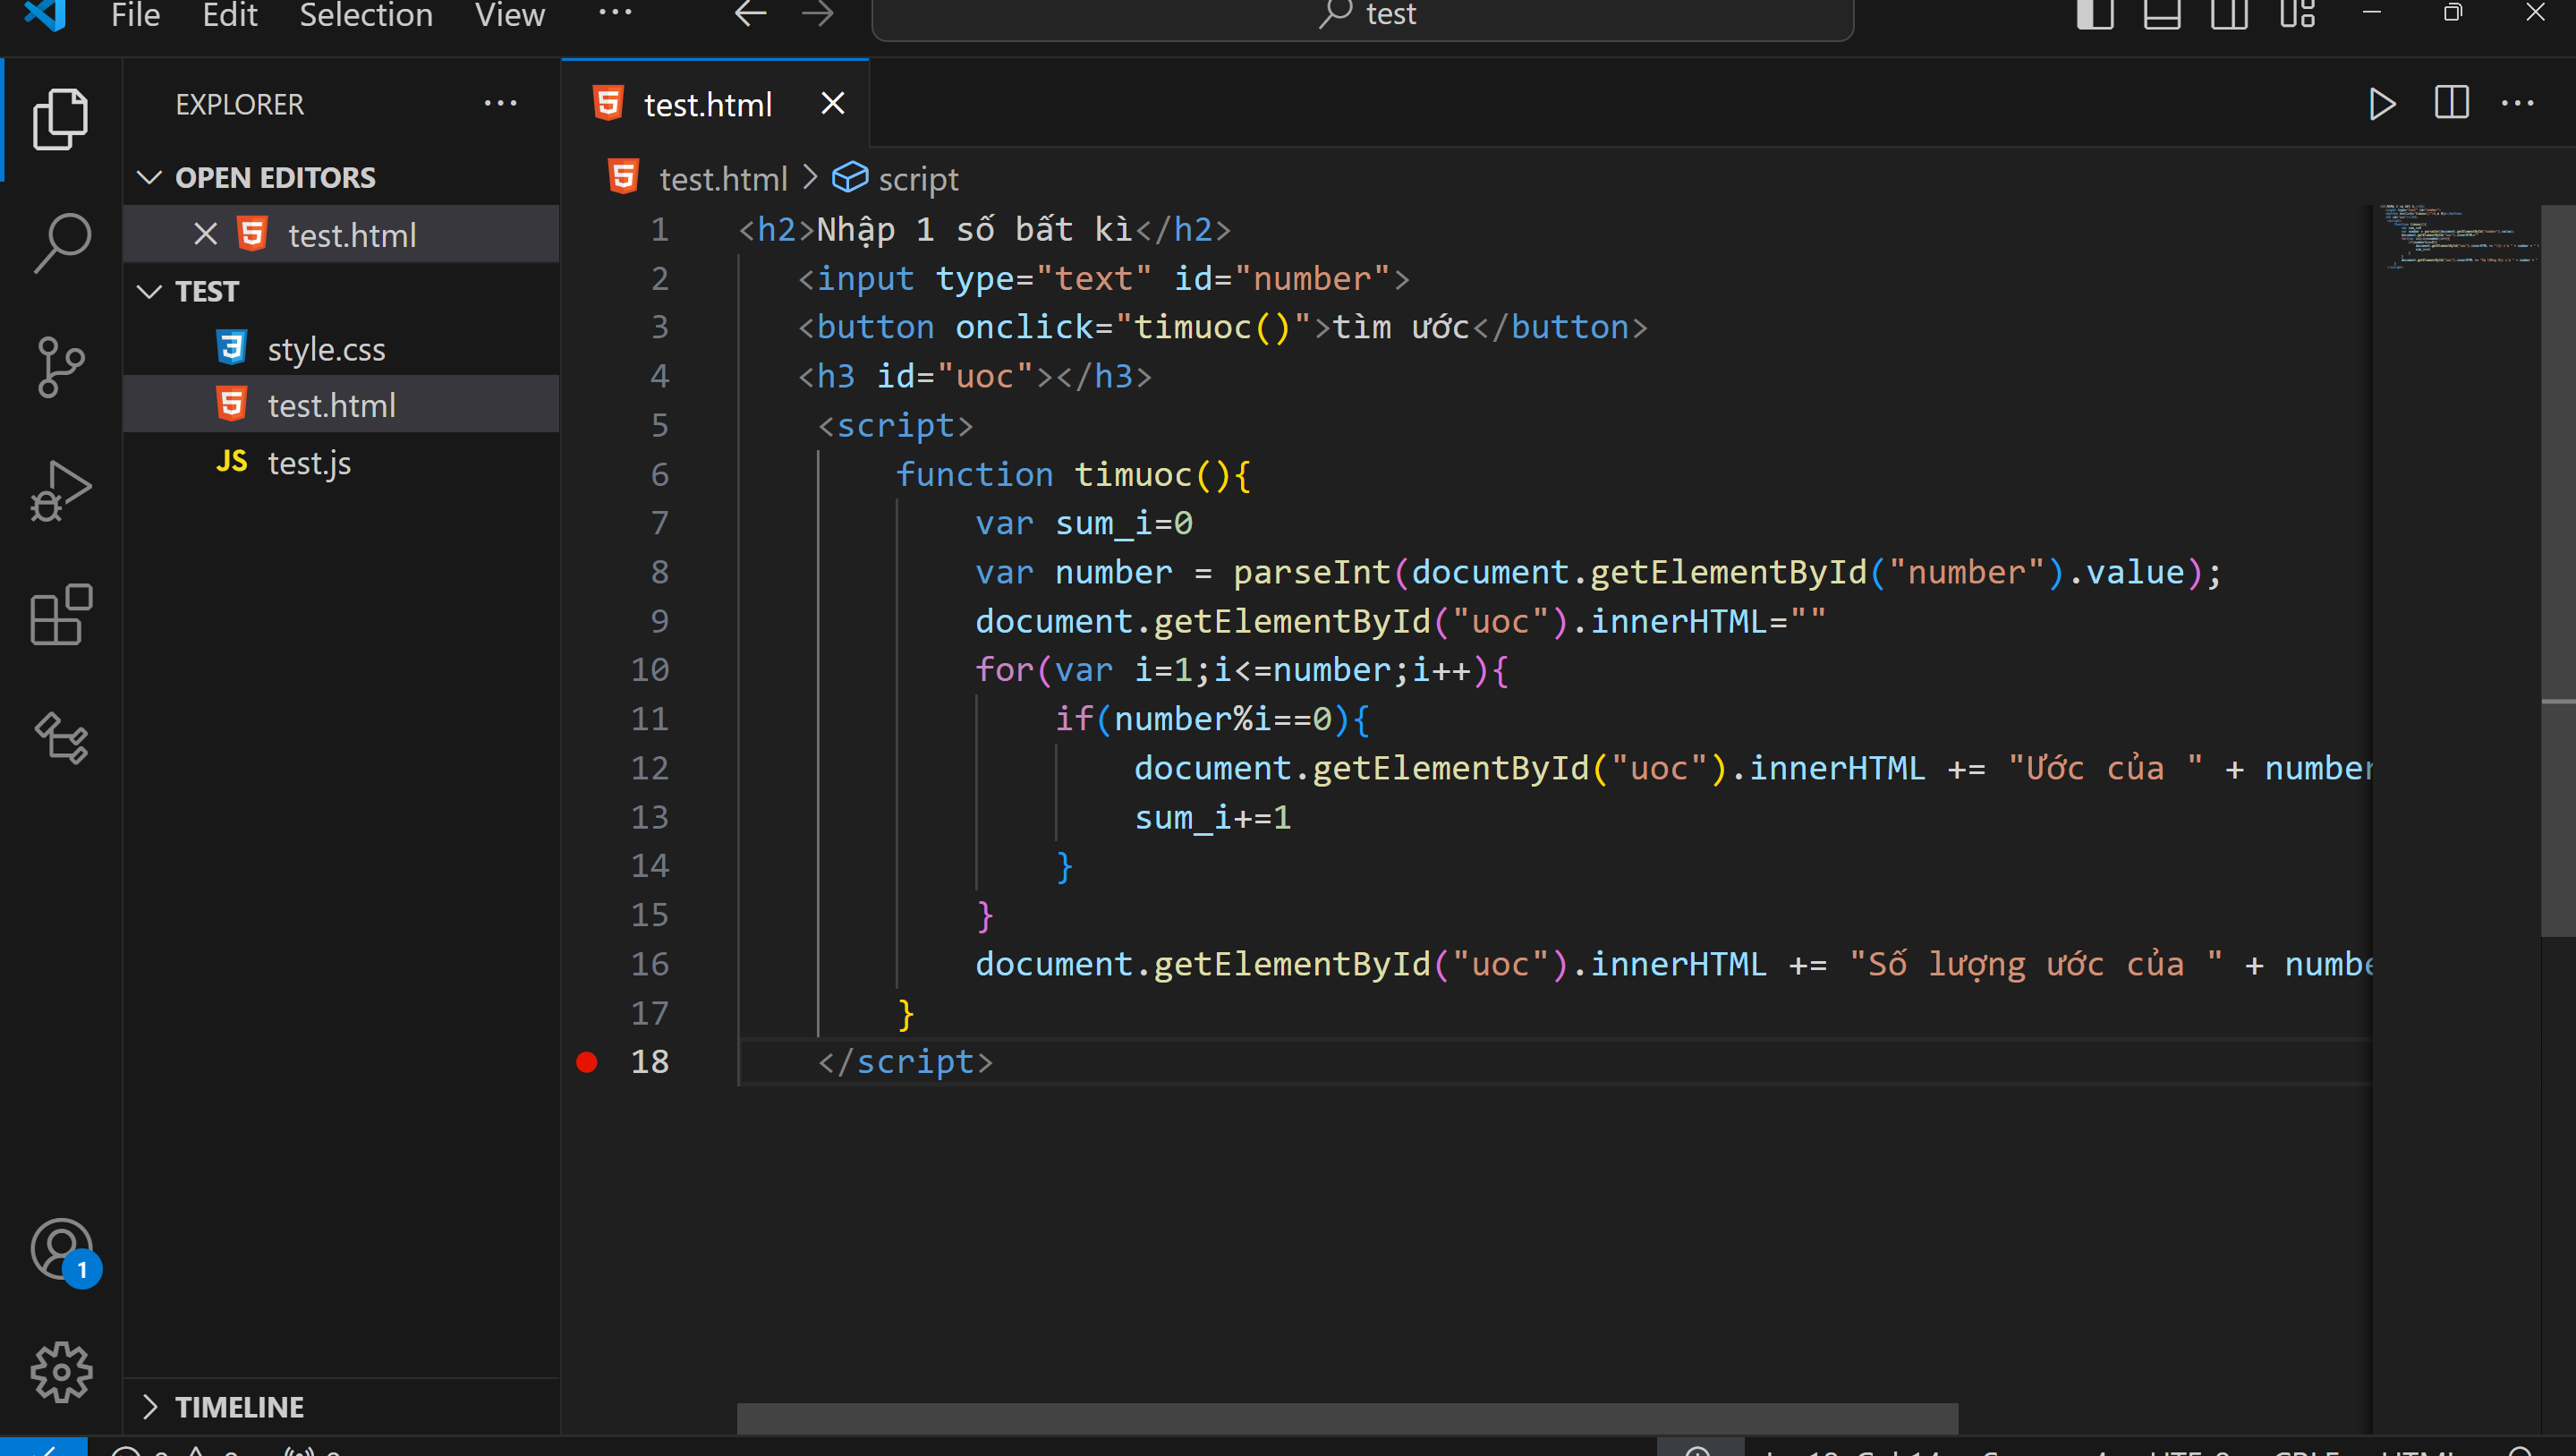Viewport: 2576px width, 1456px height.
Task: Click EXPLORER panel title
Action: pos(239,104)
